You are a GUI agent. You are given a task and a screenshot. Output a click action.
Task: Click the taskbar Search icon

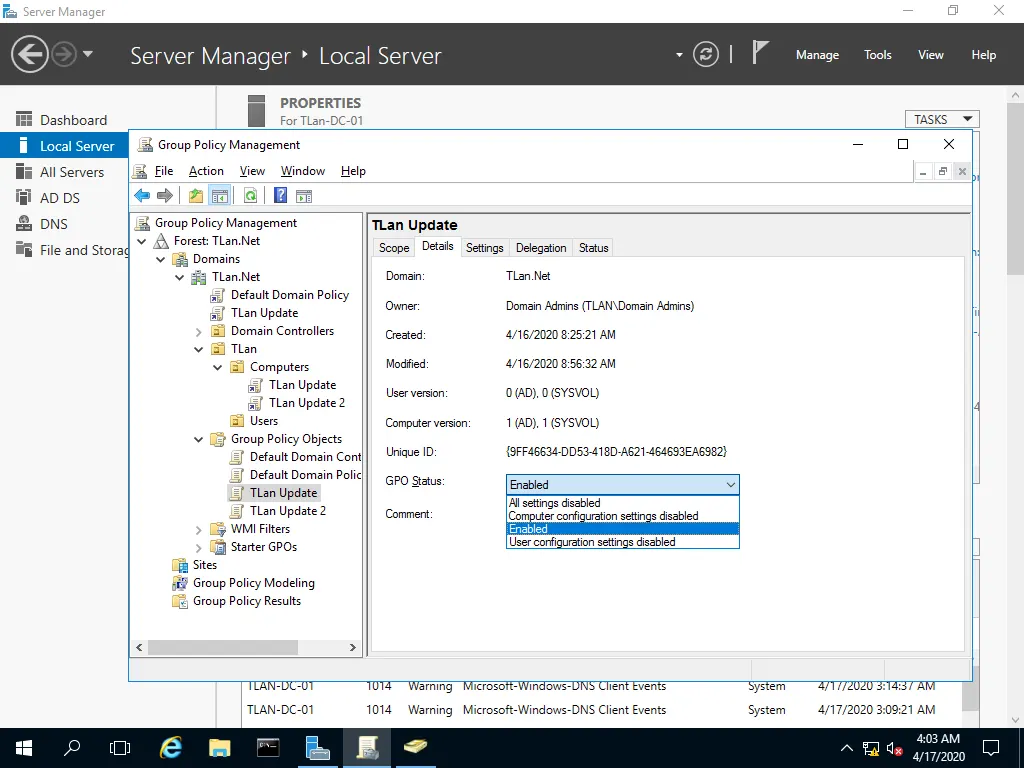click(72, 748)
